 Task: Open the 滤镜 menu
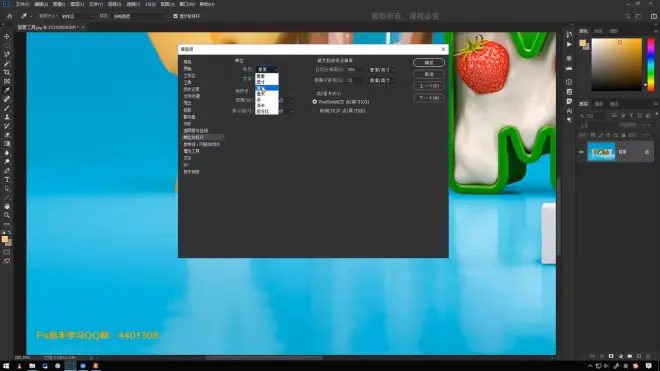tap(133, 4)
